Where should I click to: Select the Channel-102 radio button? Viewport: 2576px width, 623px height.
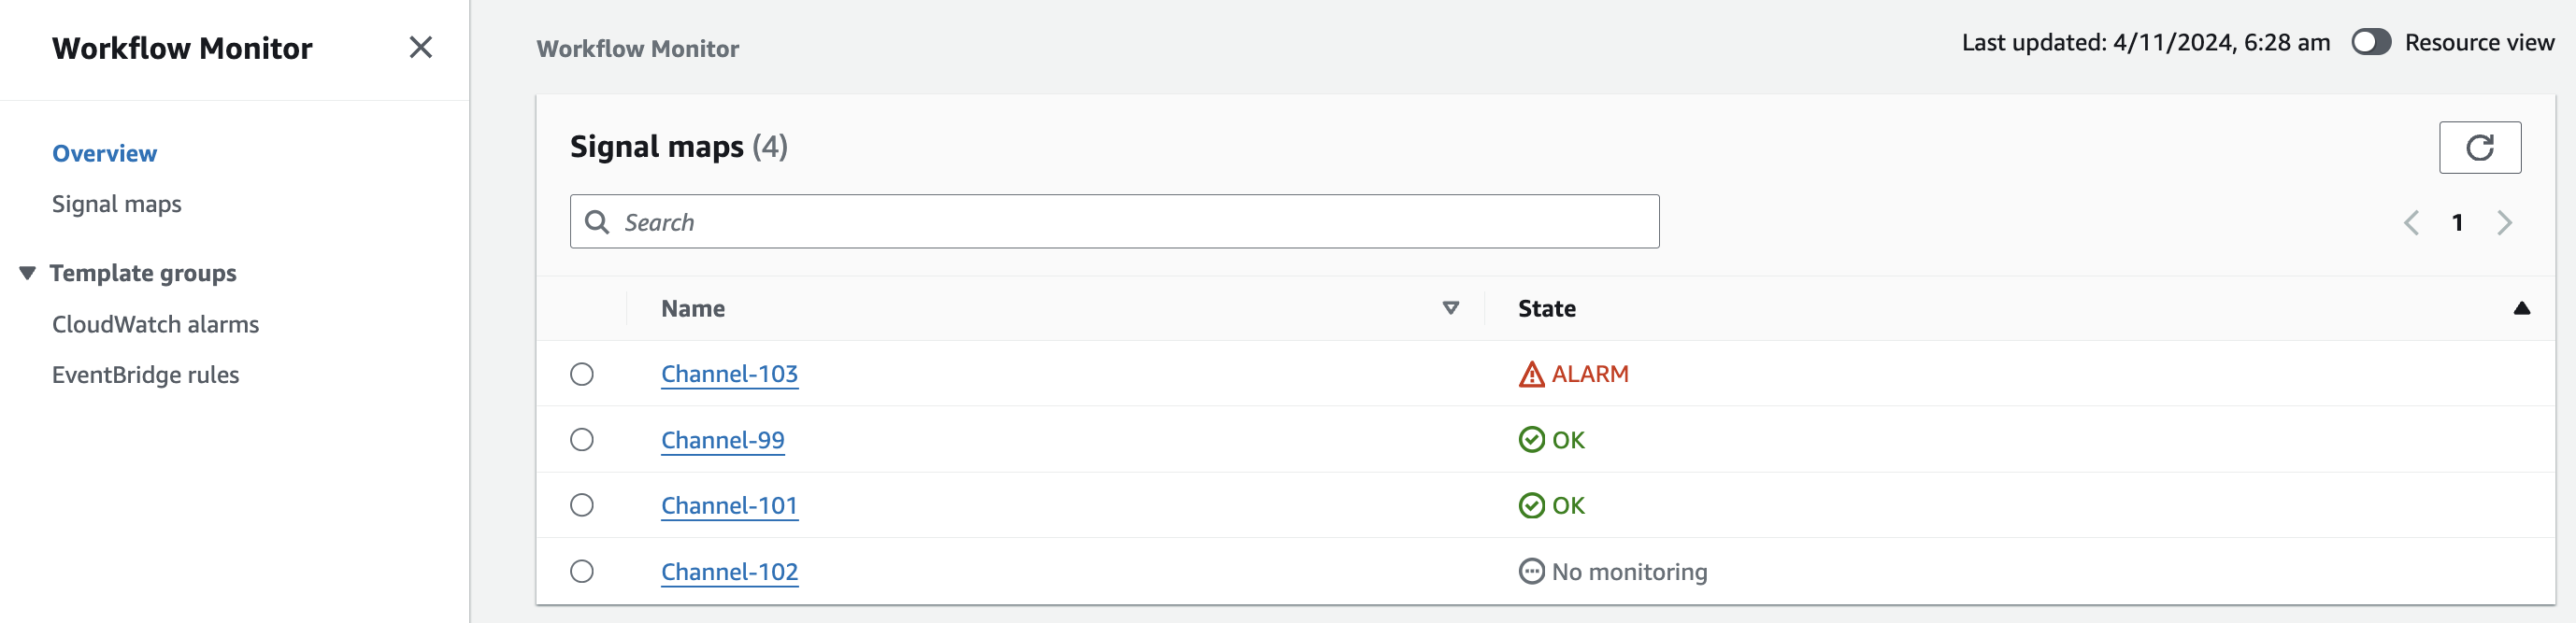click(582, 572)
